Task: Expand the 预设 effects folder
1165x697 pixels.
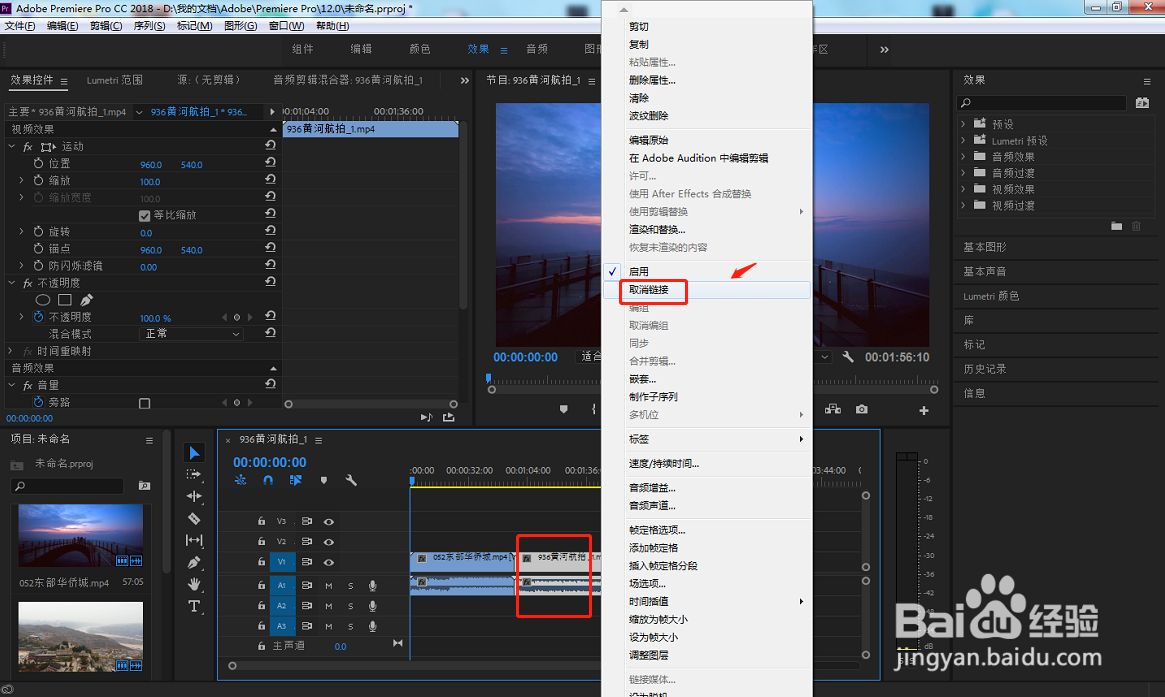Action: click(964, 123)
